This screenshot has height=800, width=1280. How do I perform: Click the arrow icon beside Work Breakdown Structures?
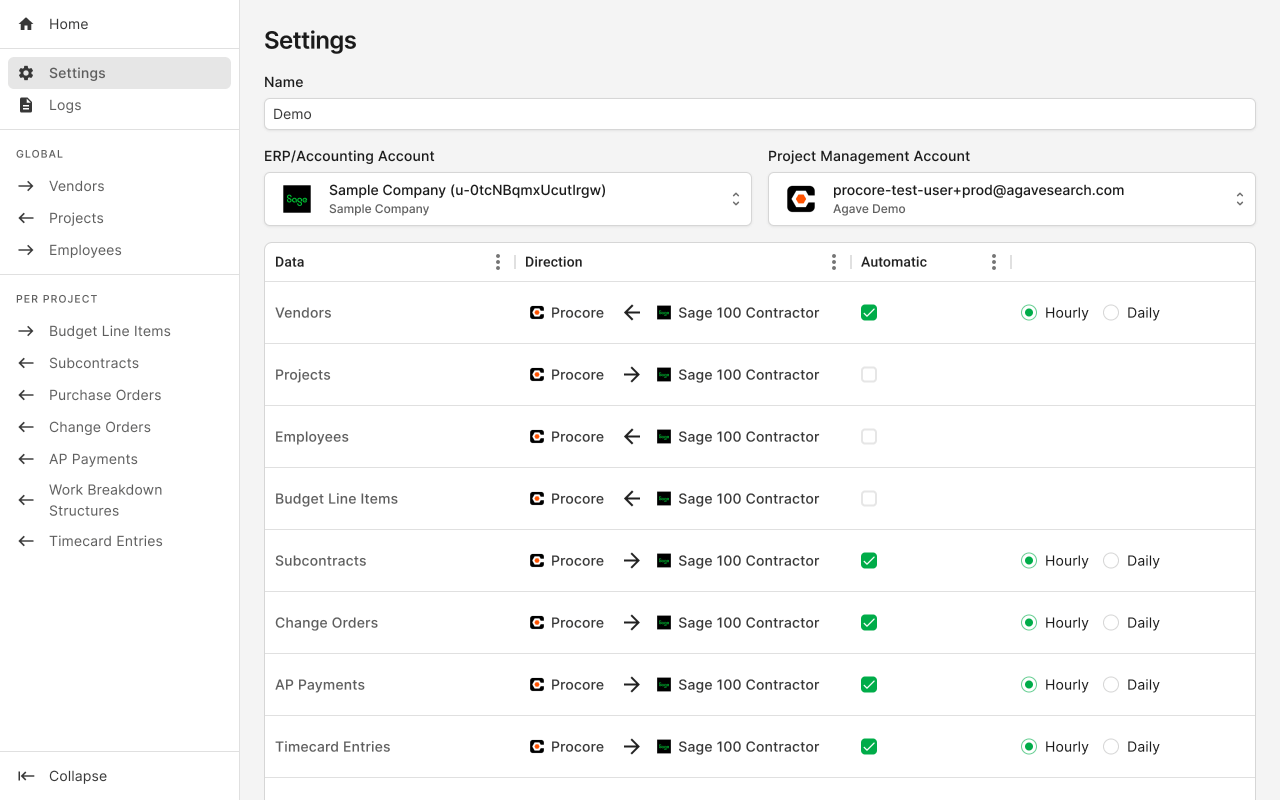point(26,500)
